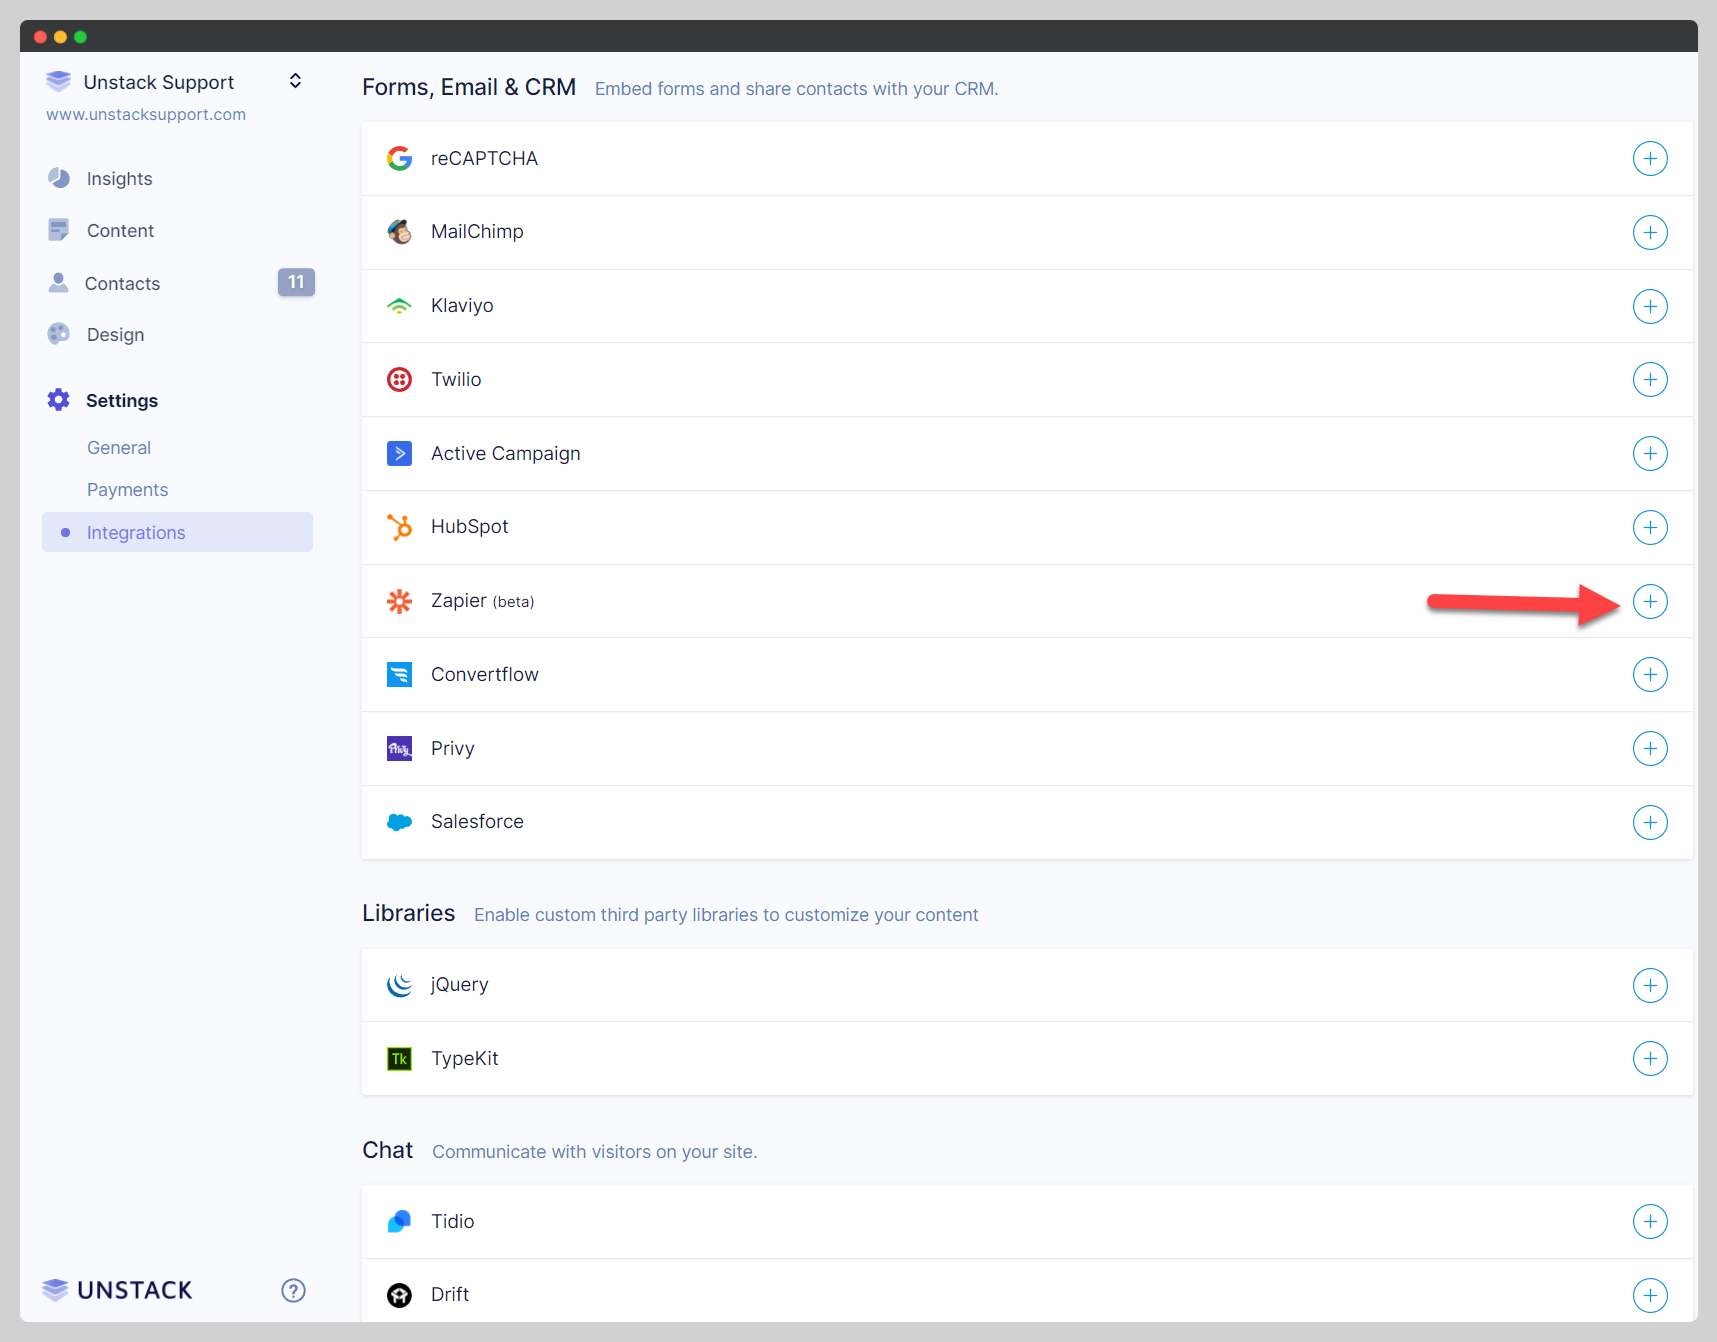Click the Settings gear icon
Viewport: 1717px width, 1342px height.
tap(58, 400)
